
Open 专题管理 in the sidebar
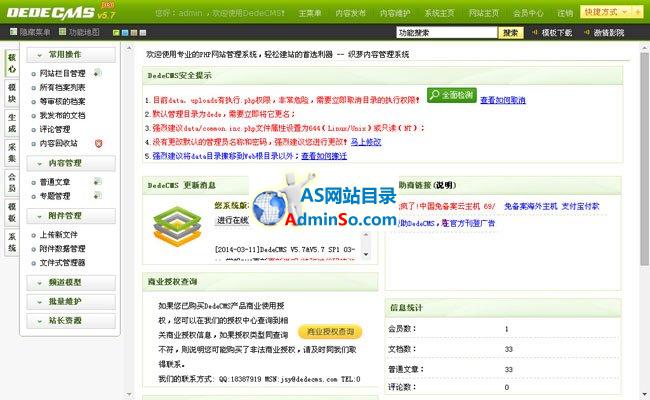(x=55, y=196)
